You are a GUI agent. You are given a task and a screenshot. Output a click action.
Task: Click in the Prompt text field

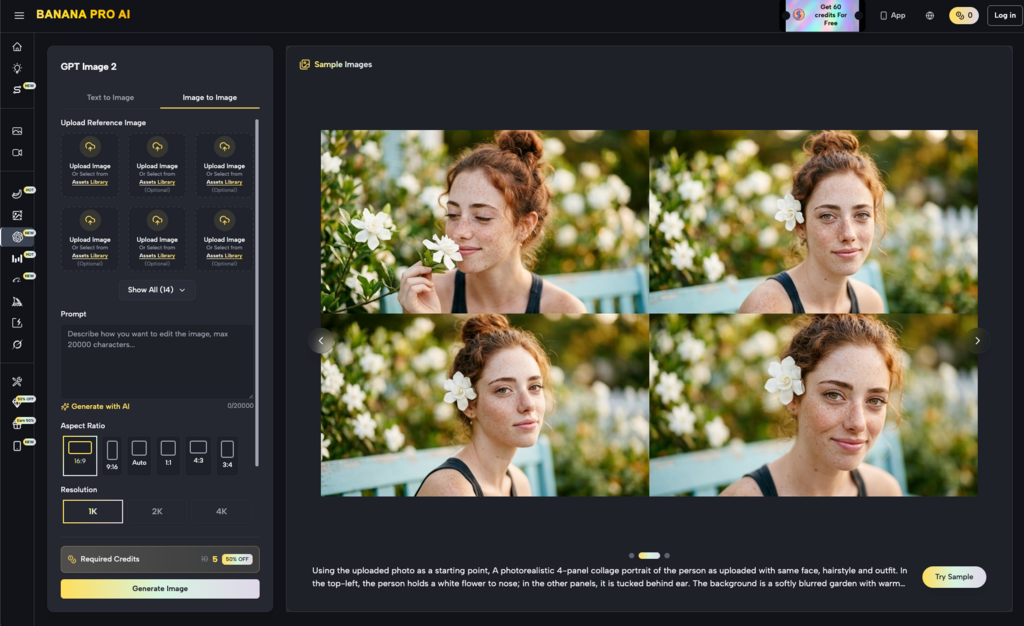coord(157,360)
